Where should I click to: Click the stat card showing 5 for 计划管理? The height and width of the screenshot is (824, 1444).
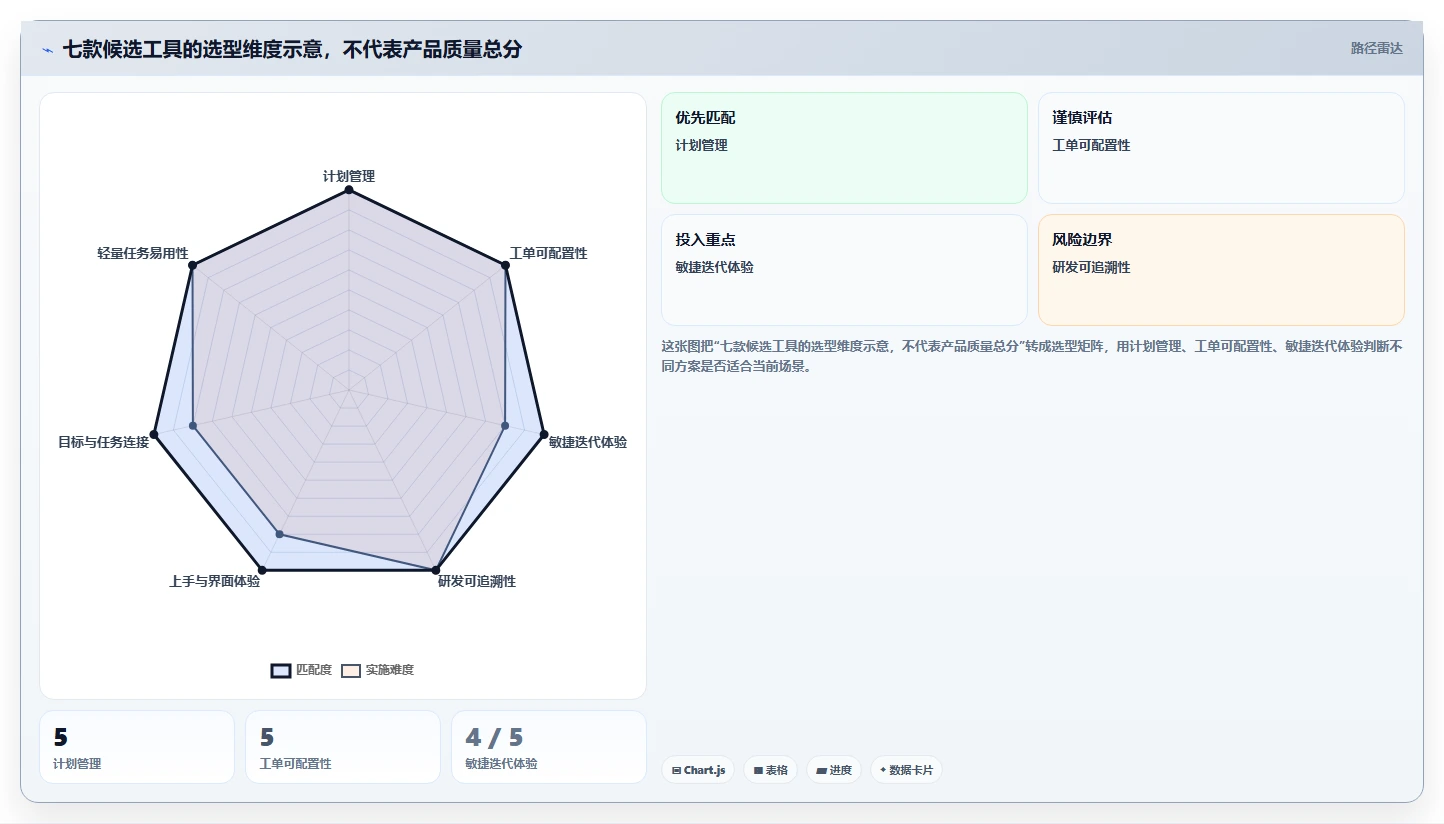(137, 747)
